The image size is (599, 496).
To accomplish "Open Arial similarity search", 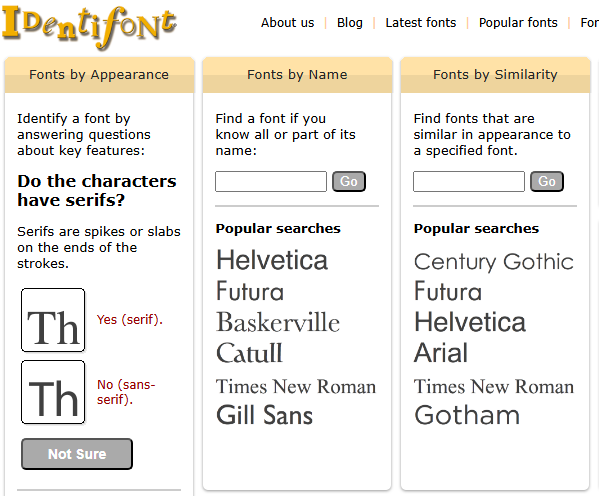I will tap(441, 353).
